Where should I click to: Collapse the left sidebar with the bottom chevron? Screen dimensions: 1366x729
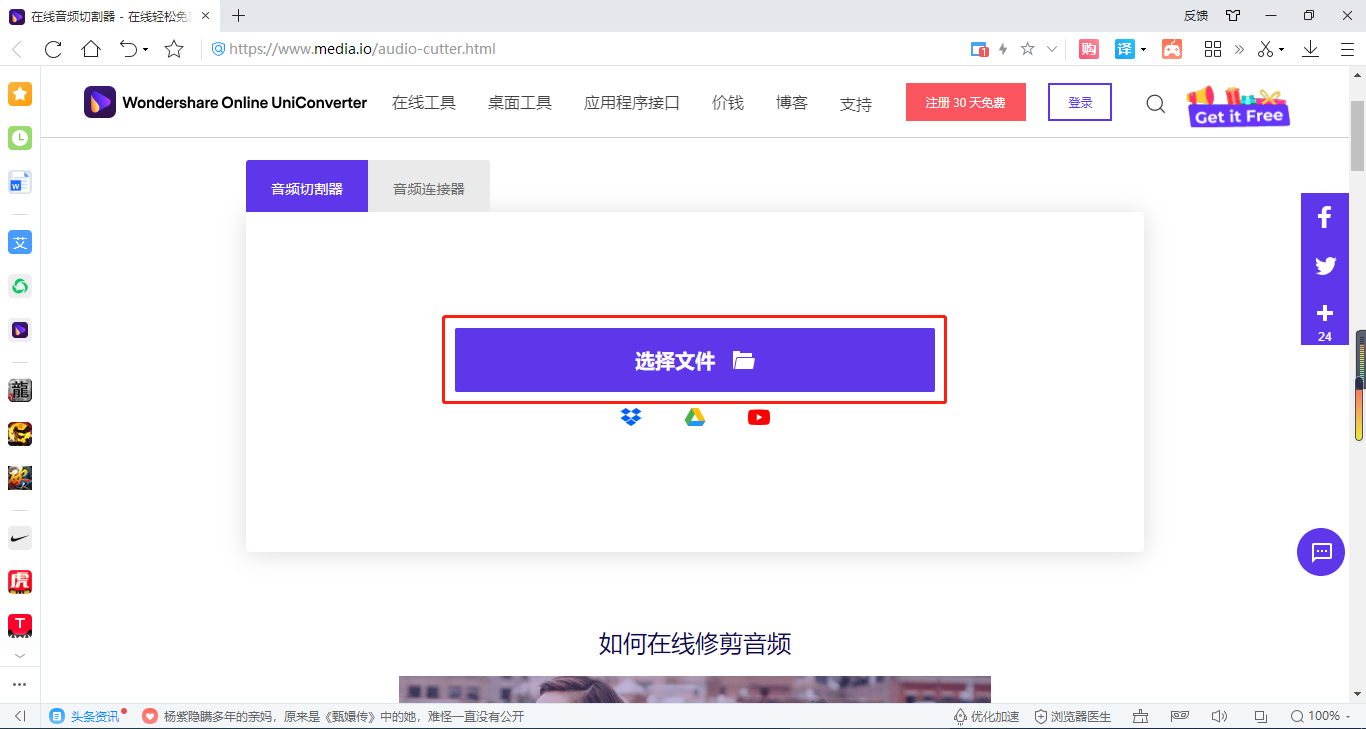19,655
